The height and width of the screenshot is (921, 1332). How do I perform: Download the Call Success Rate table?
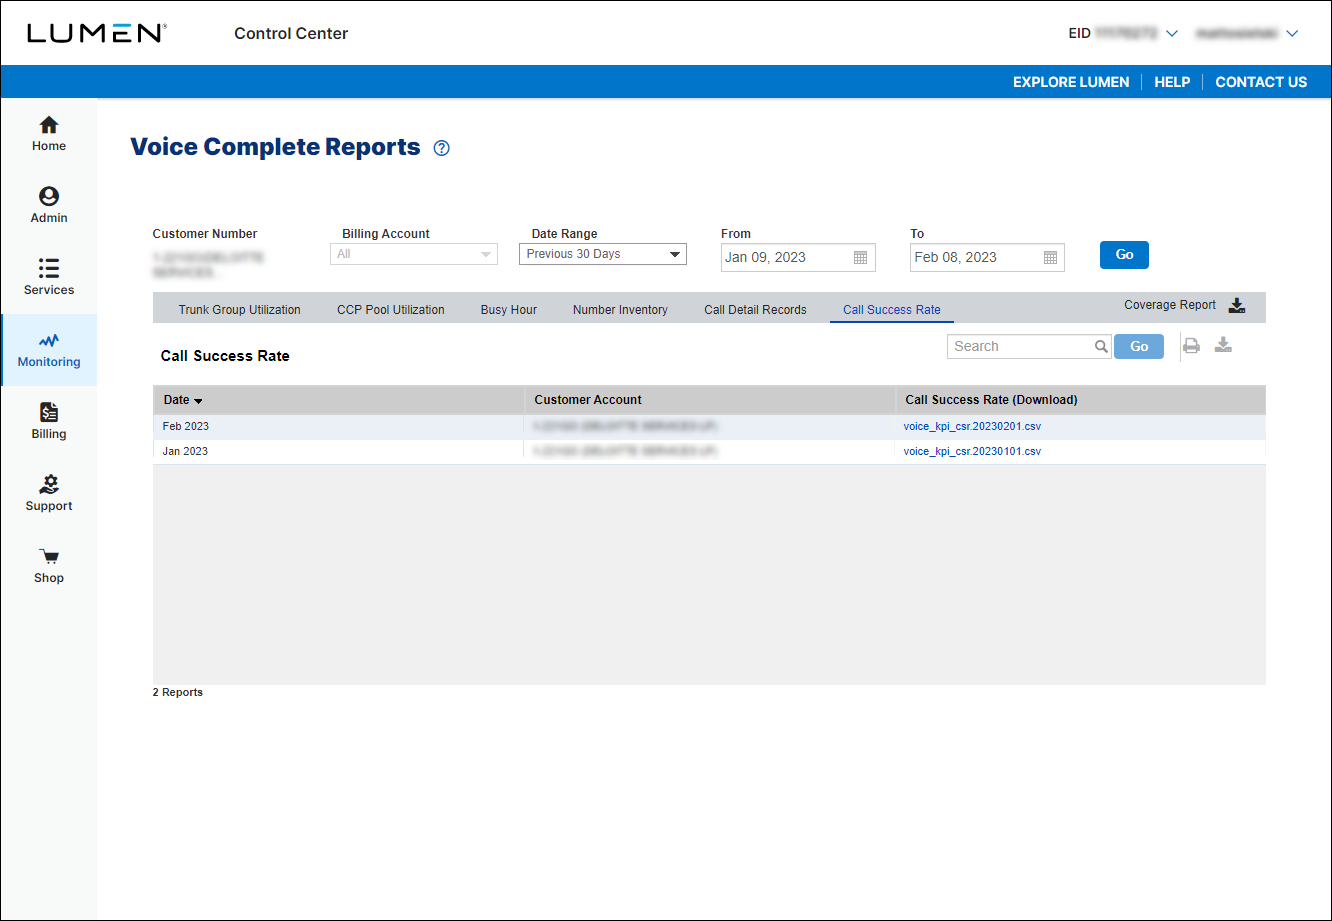(x=1223, y=346)
